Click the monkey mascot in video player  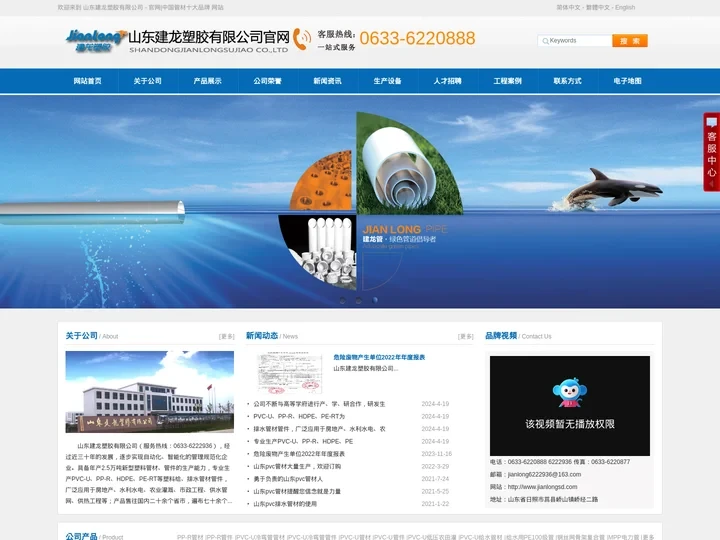tap(569, 393)
